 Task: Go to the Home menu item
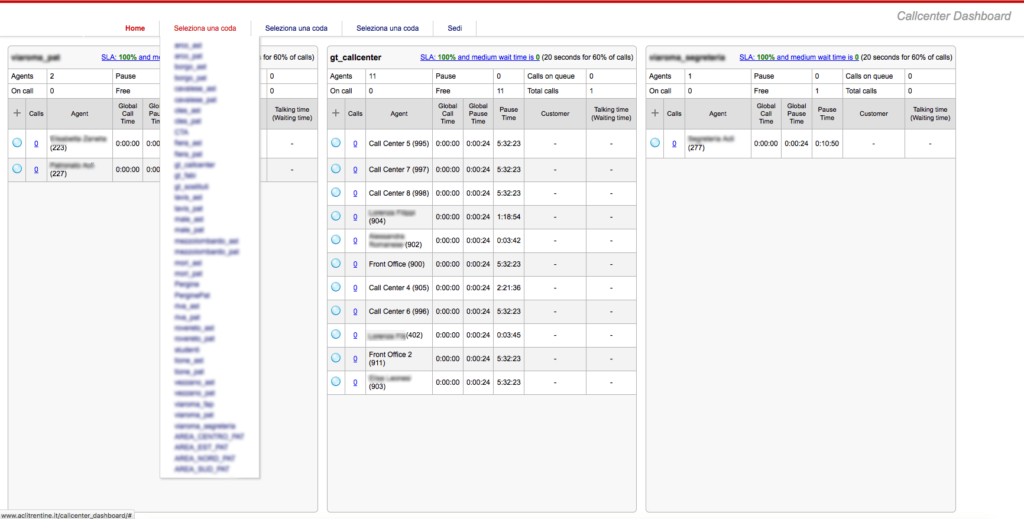135,28
